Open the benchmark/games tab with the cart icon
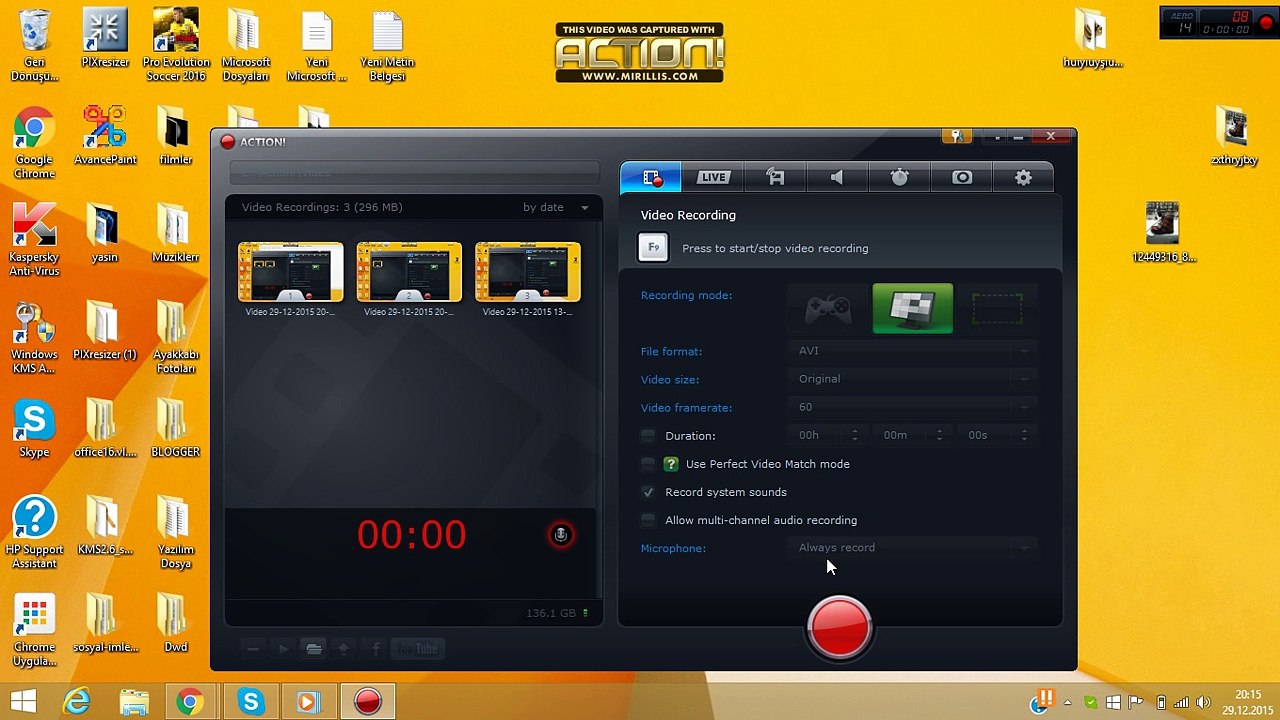1280x720 pixels. [x=775, y=177]
